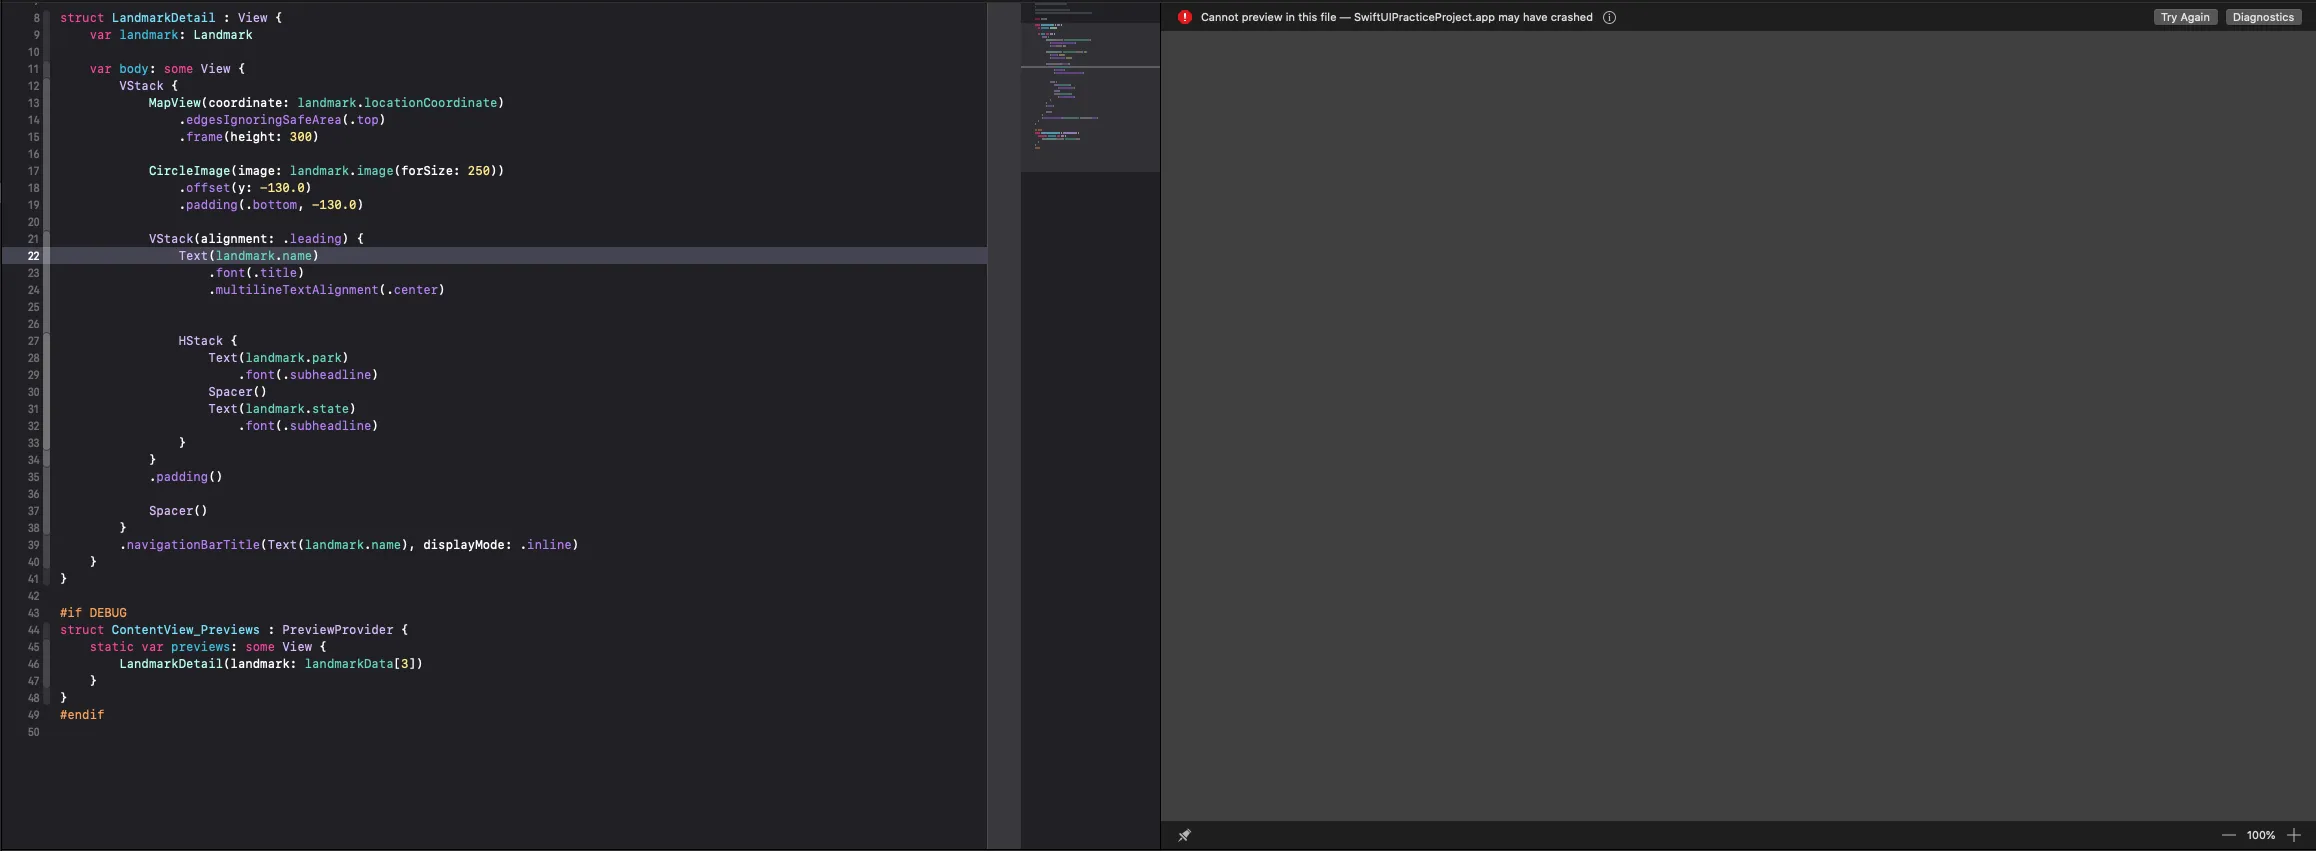
Task: Click the 100% zoom level label
Action: pos(2261,835)
